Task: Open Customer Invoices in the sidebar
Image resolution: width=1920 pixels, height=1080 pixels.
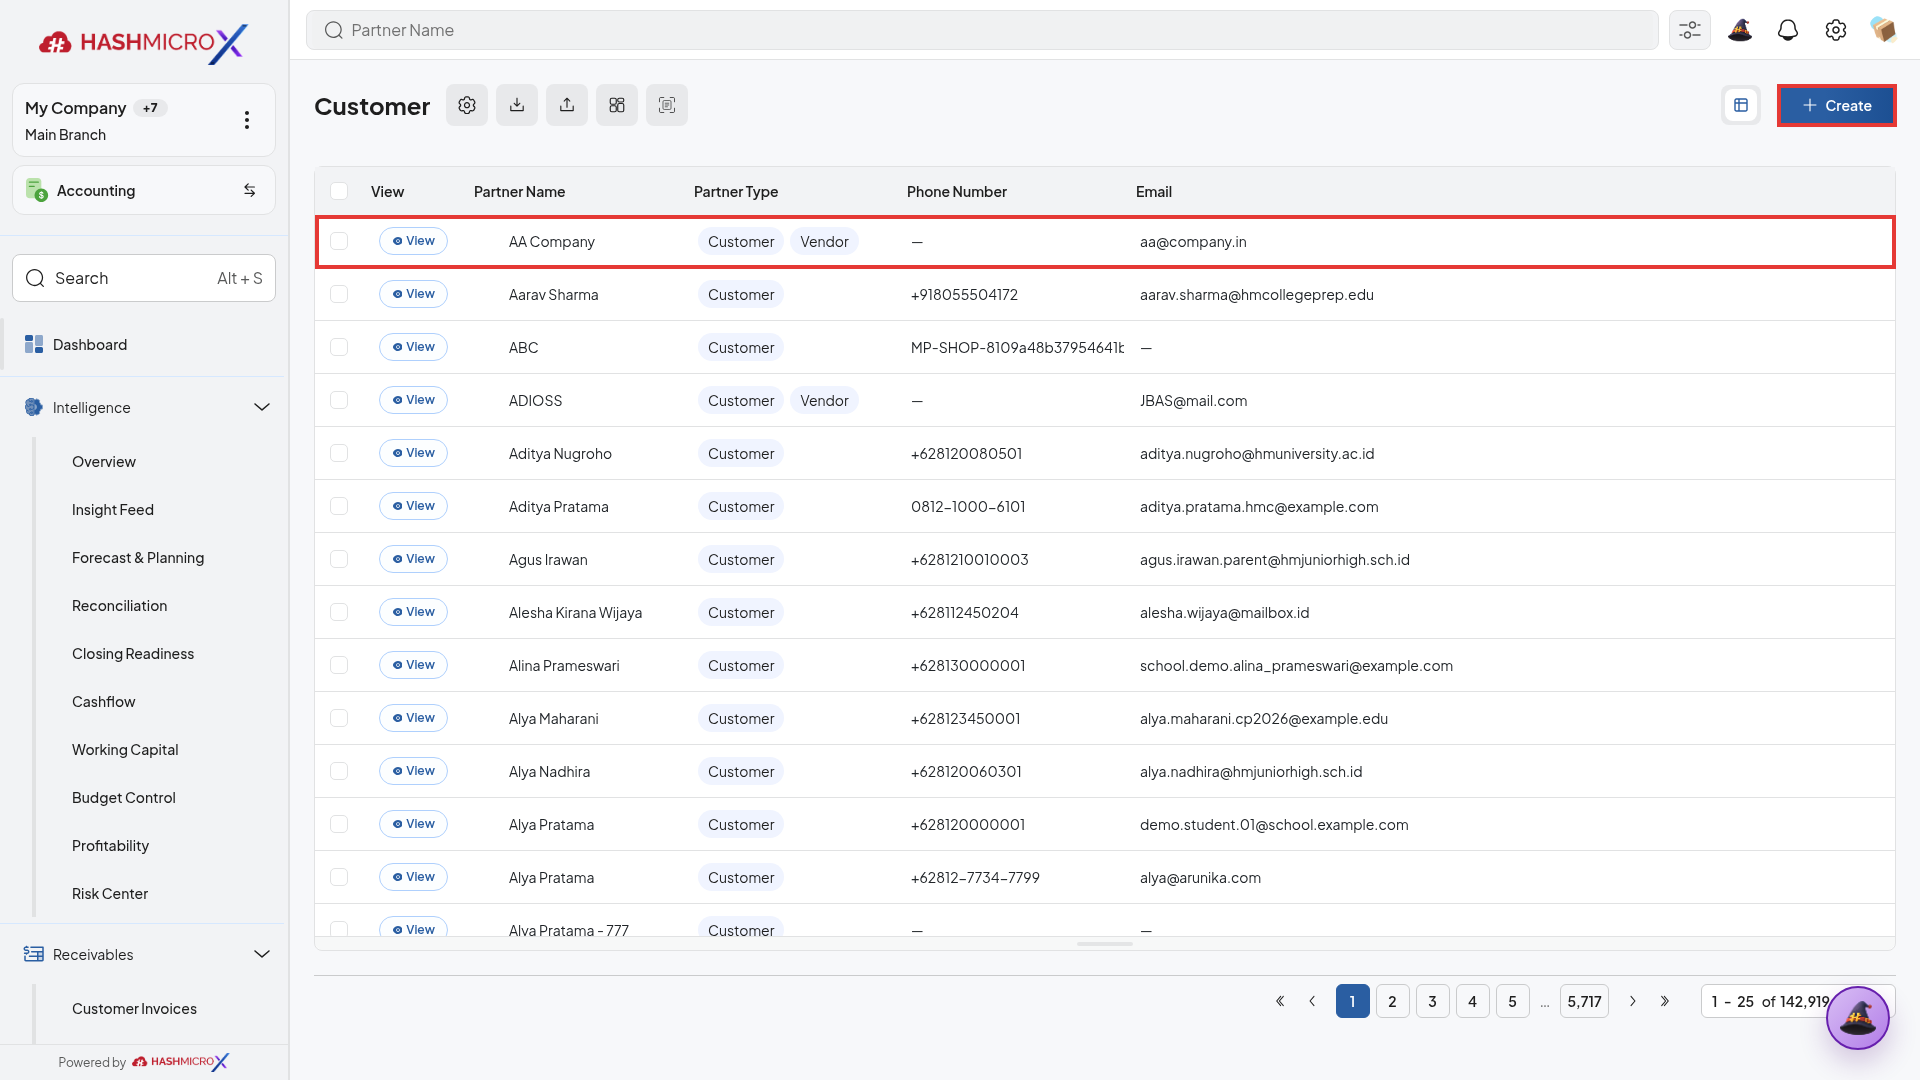Action: (x=134, y=1009)
